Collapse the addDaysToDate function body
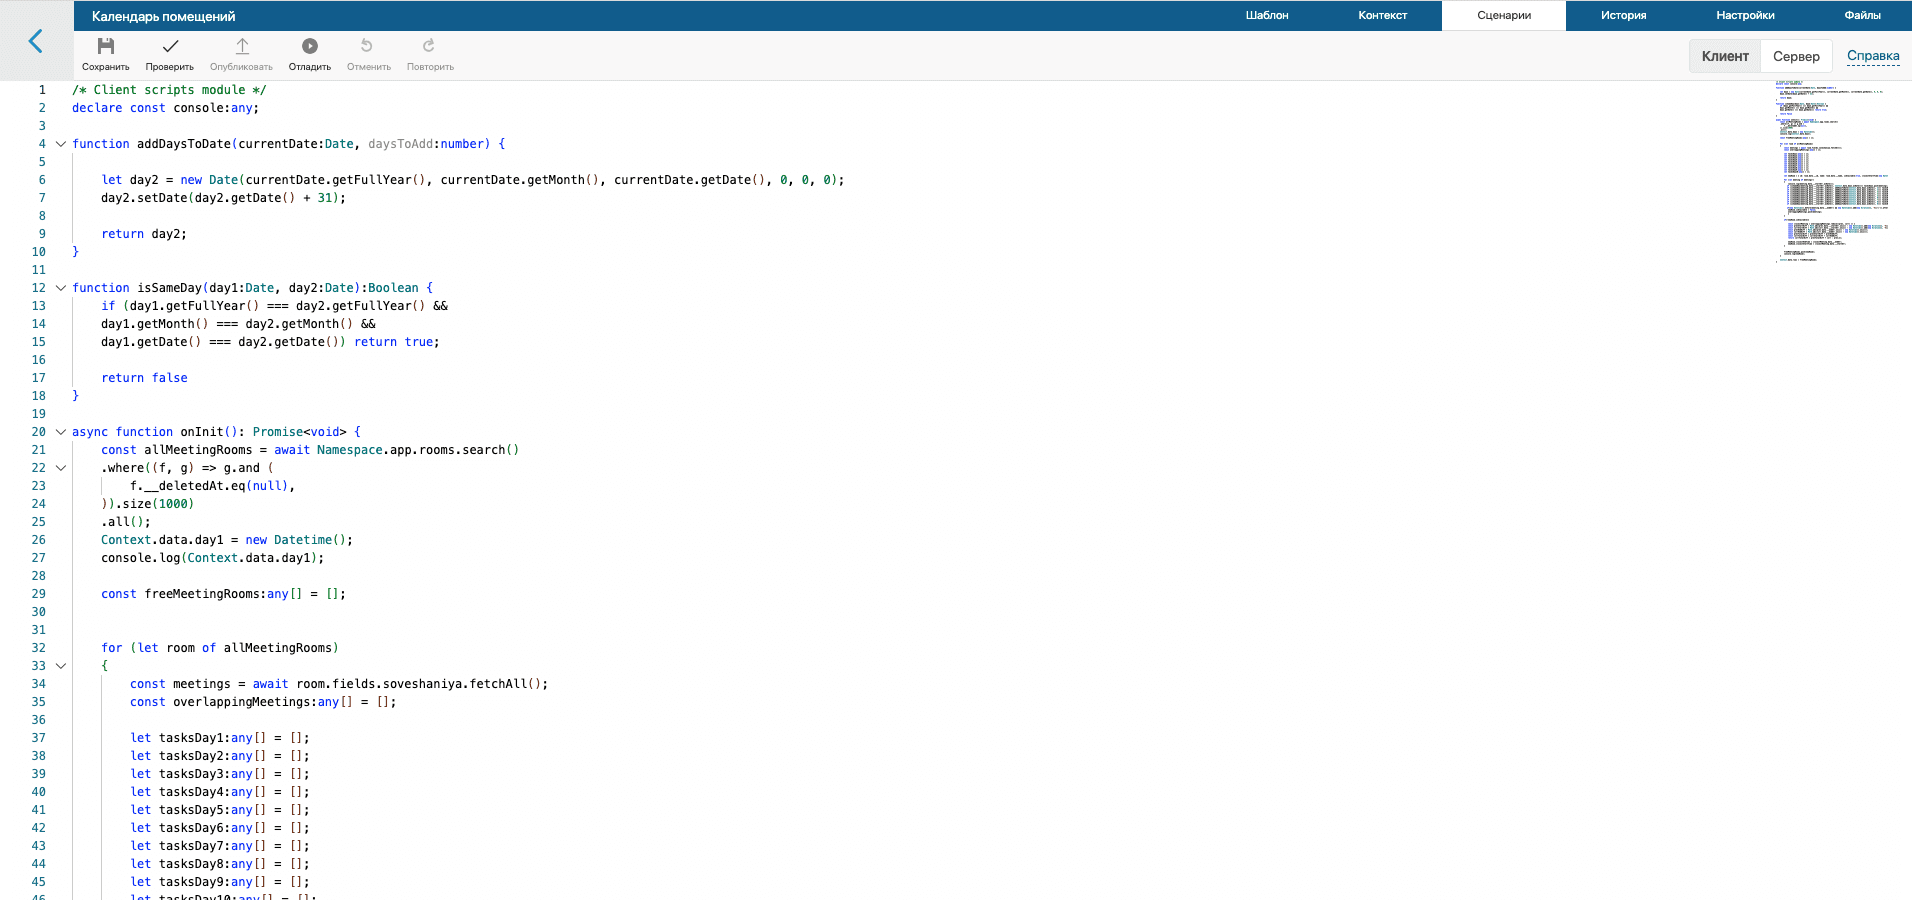Screen dimensions: 1912x906 pos(60,143)
